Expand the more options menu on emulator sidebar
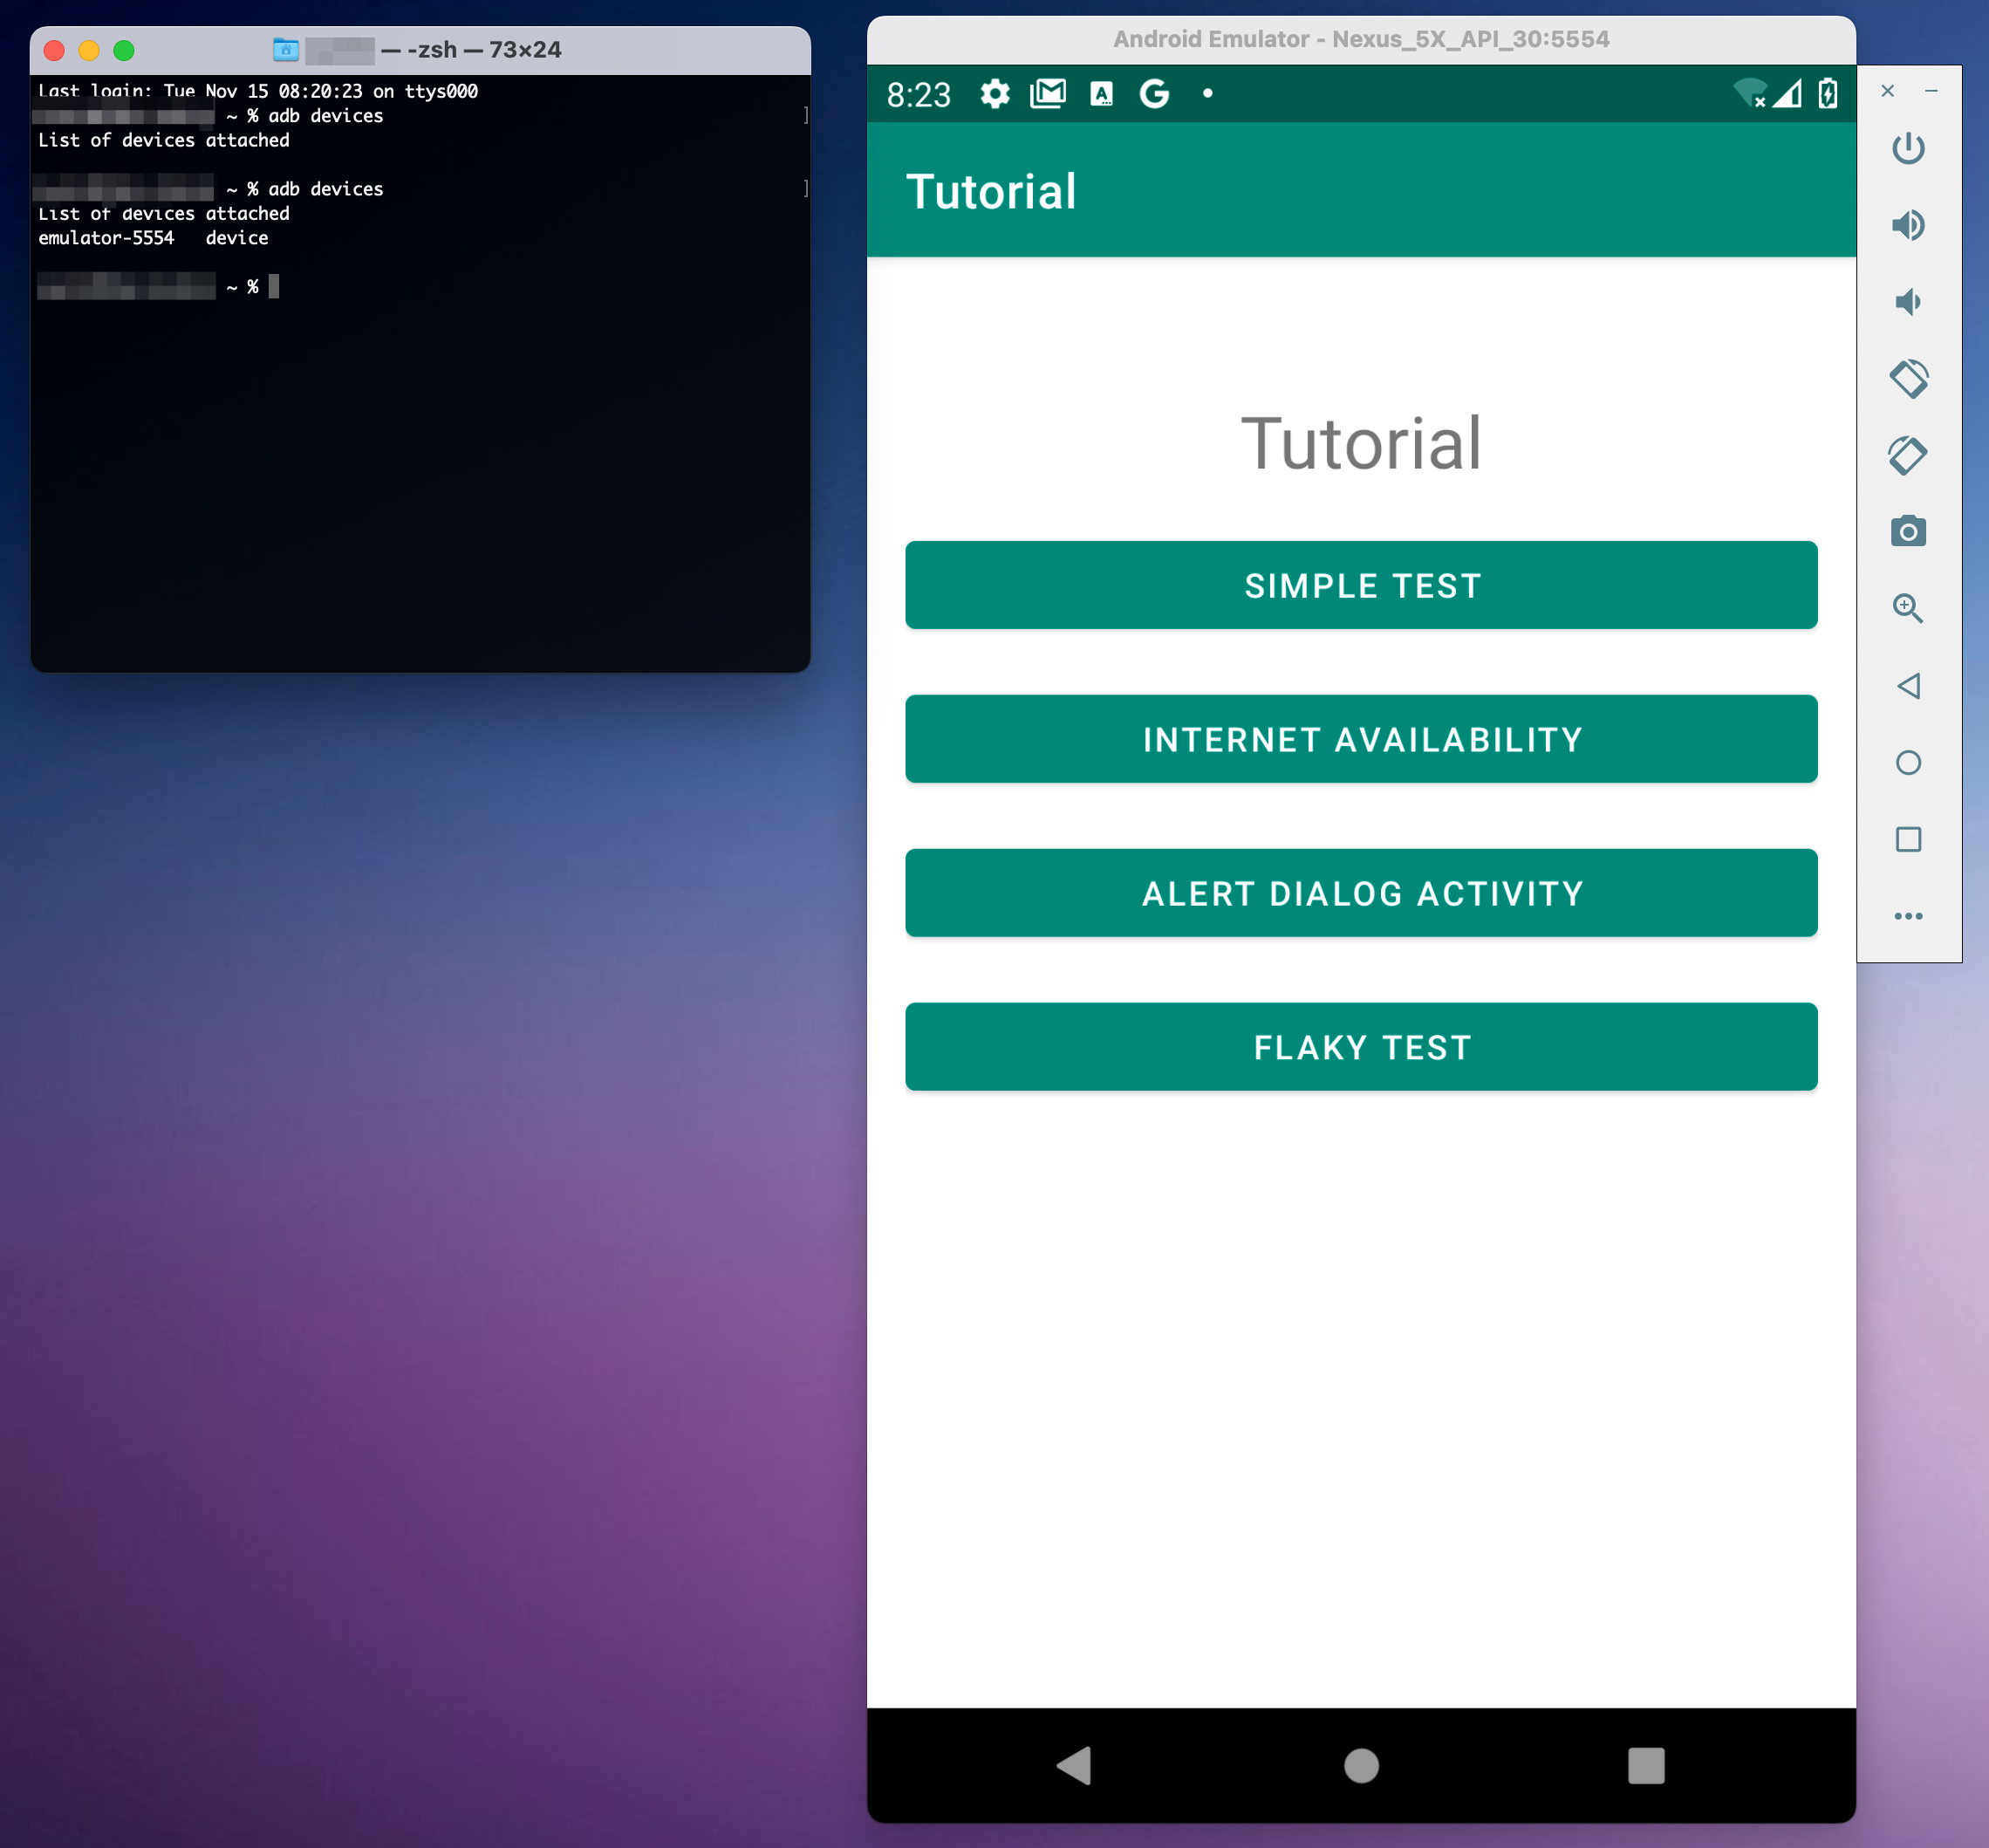This screenshot has height=1848, width=1989. (1907, 915)
